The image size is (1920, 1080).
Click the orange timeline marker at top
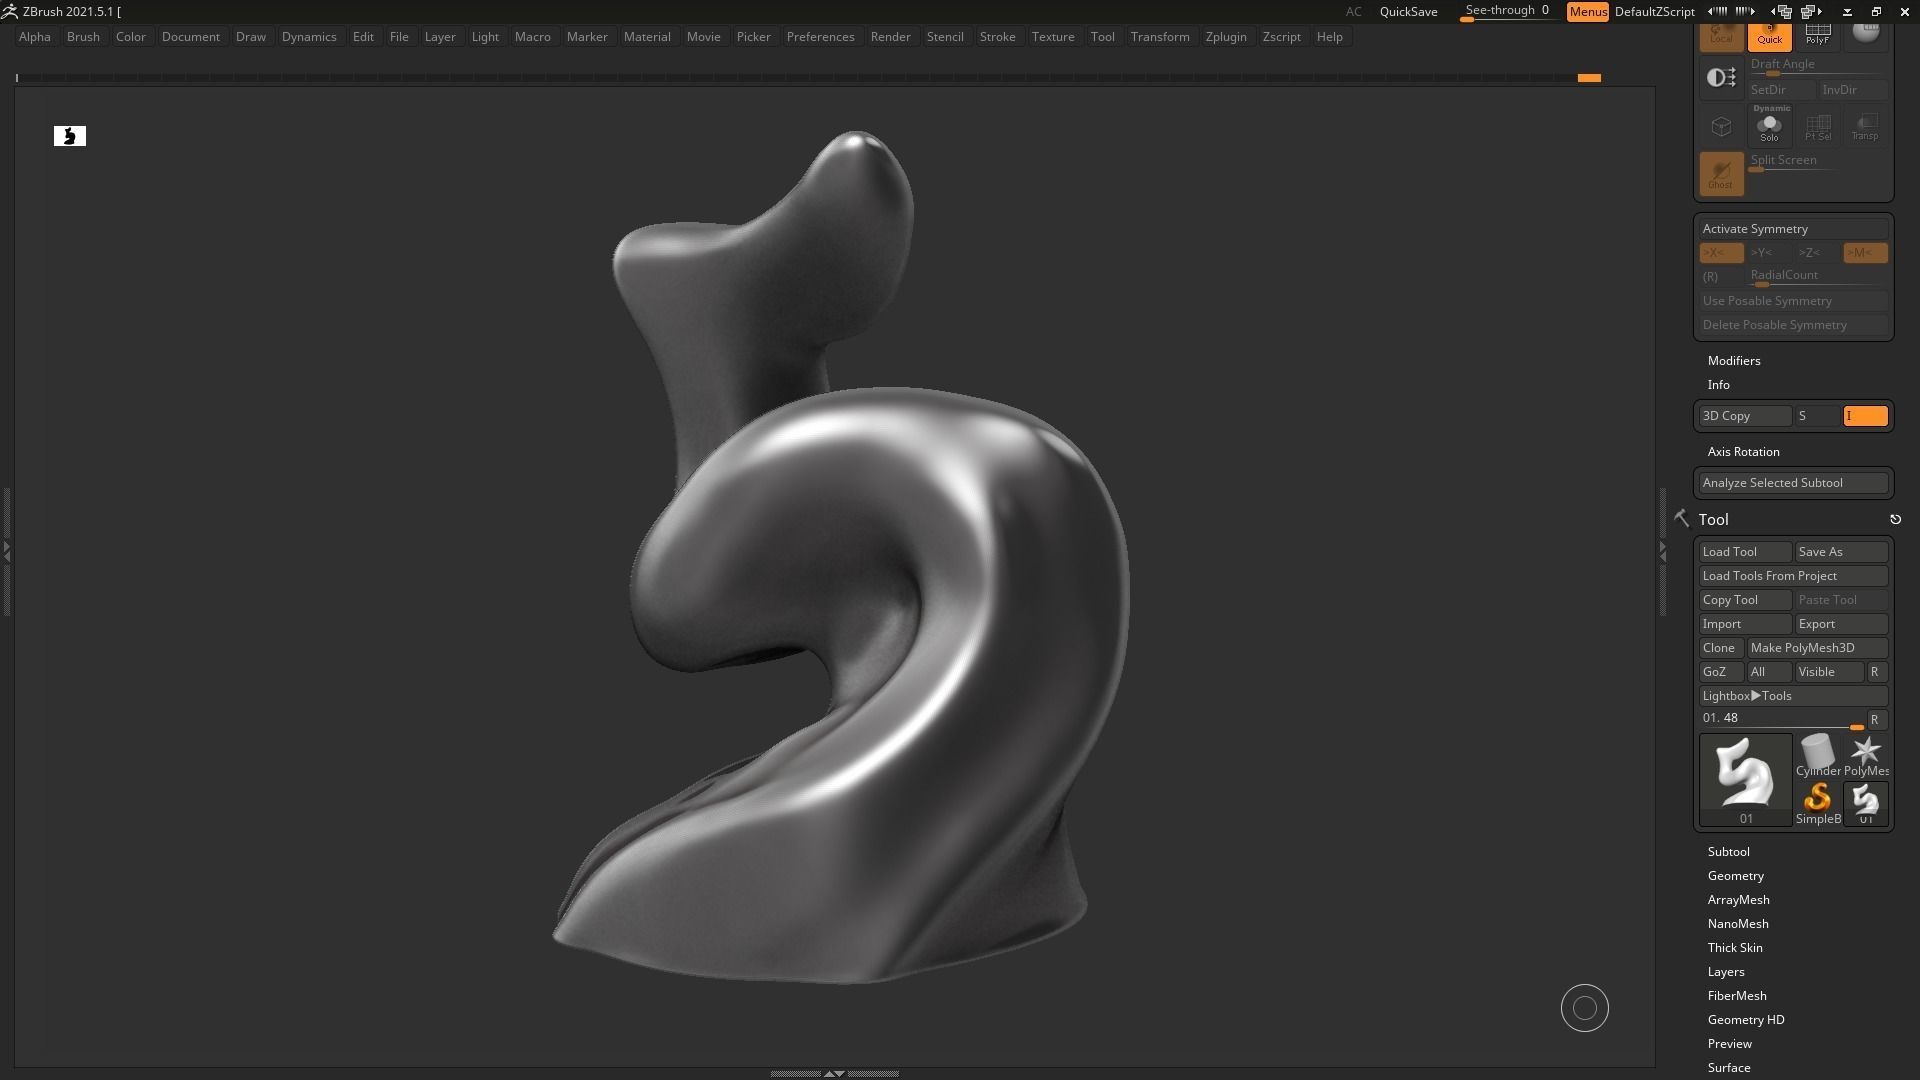click(1589, 78)
